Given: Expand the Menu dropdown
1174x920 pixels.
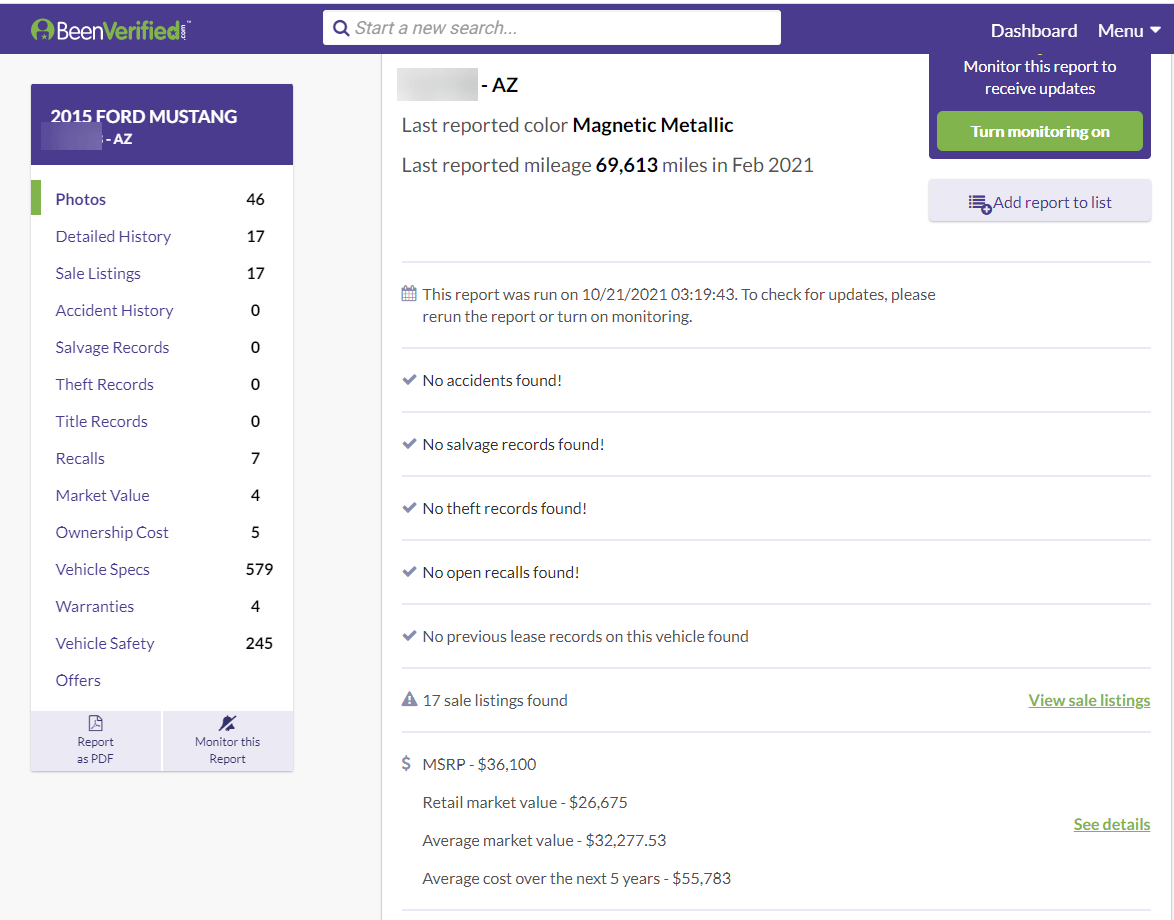Looking at the screenshot, I should pyautogui.click(x=1129, y=31).
